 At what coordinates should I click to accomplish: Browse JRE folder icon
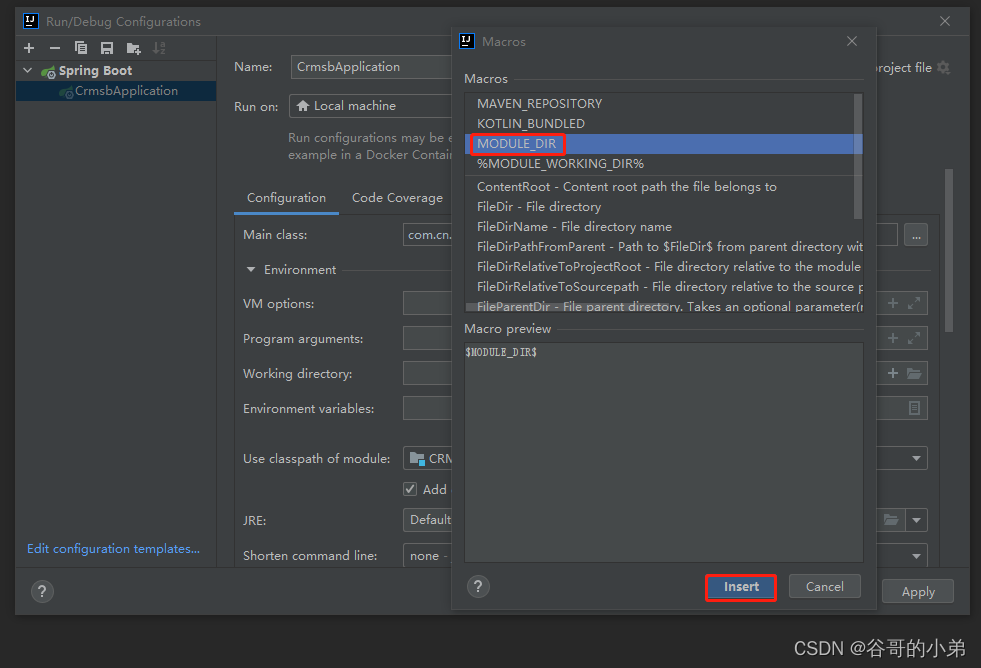click(x=891, y=520)
